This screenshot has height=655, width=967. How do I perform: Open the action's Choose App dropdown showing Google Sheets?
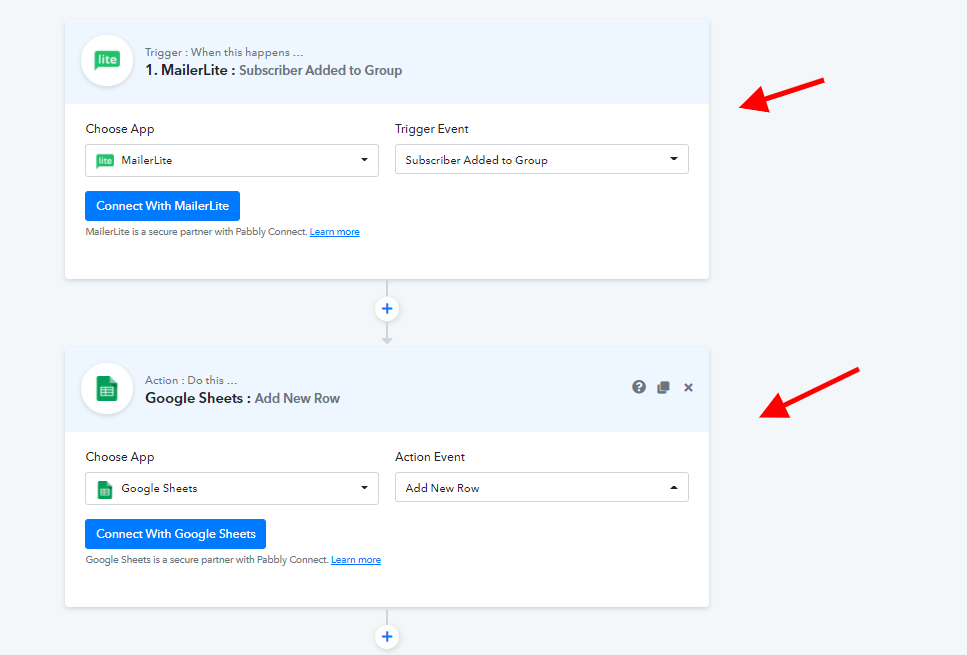232,488
